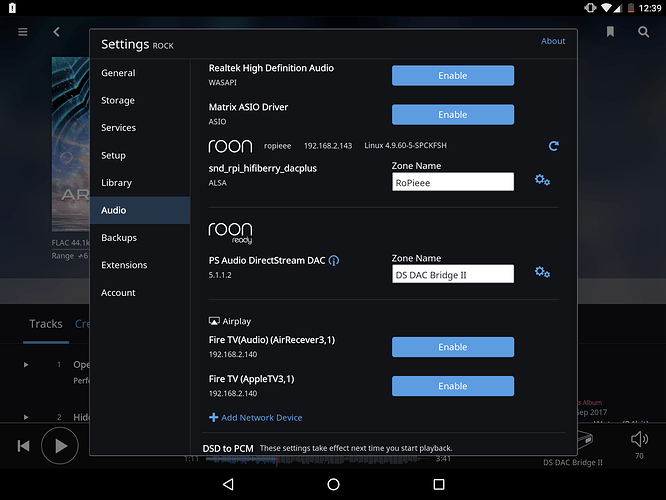Open search with the magnifier icon

click(643, 32)
